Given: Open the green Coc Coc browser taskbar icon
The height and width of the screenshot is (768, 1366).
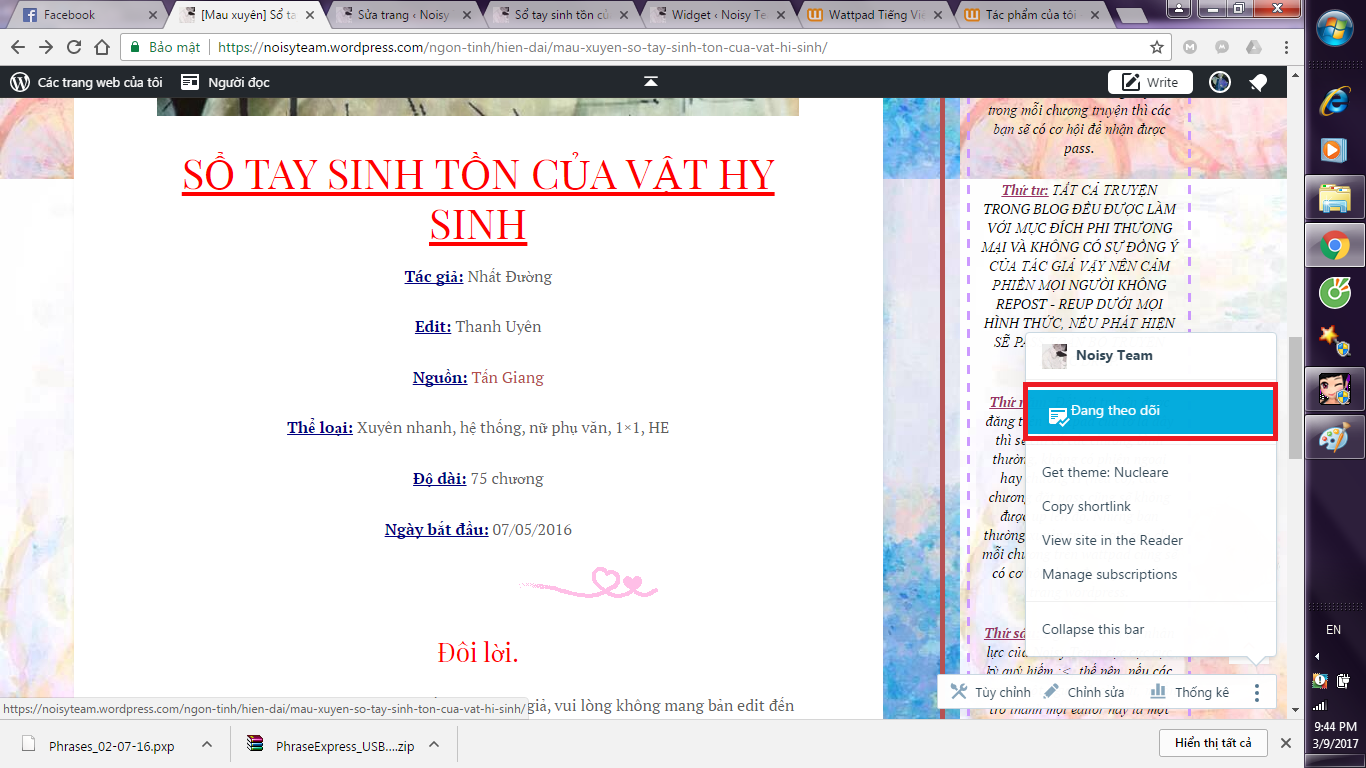Looking at the screenshot, I should pos(1334,293).
